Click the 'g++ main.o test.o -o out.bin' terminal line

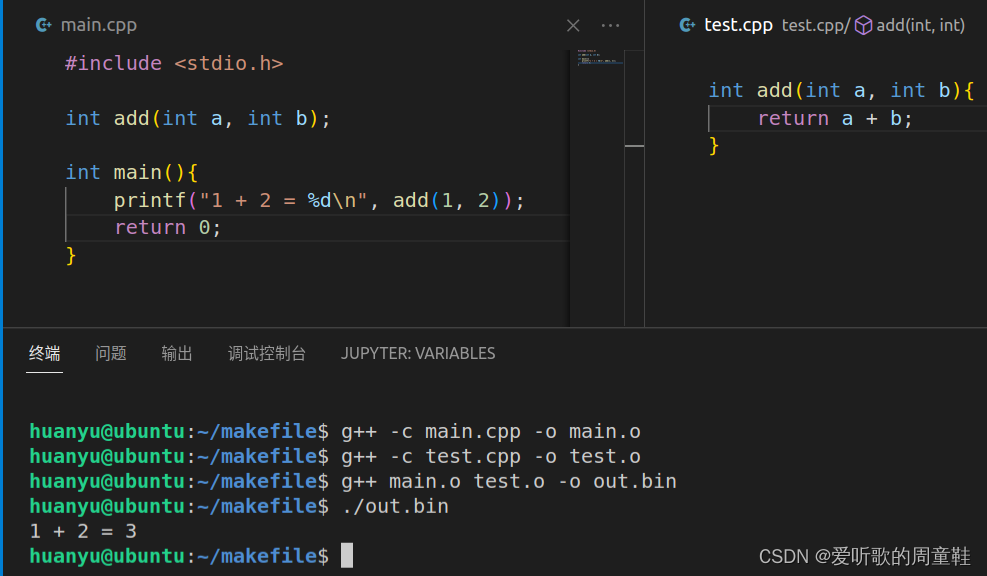(509, 482)
